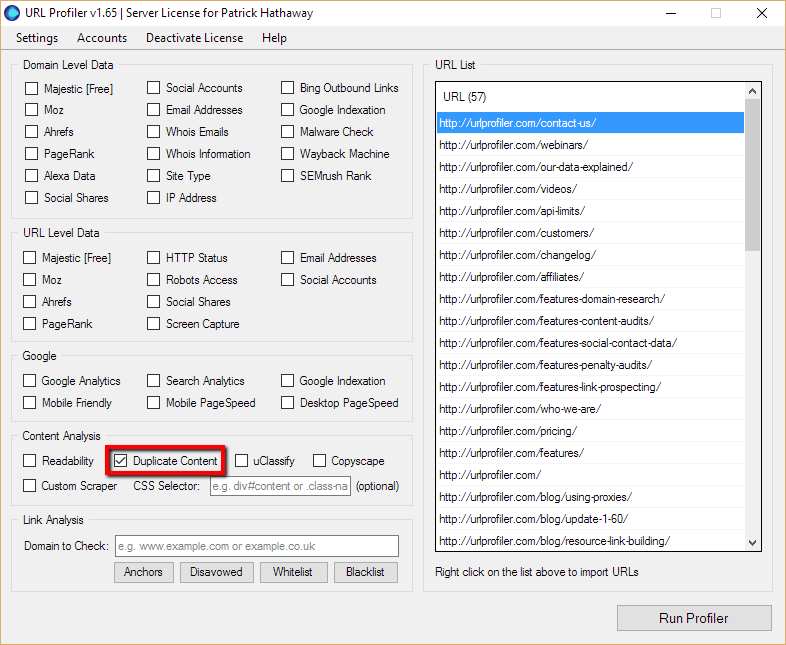Focus the CSS Selector input field
786x645 pixels.
280,486
